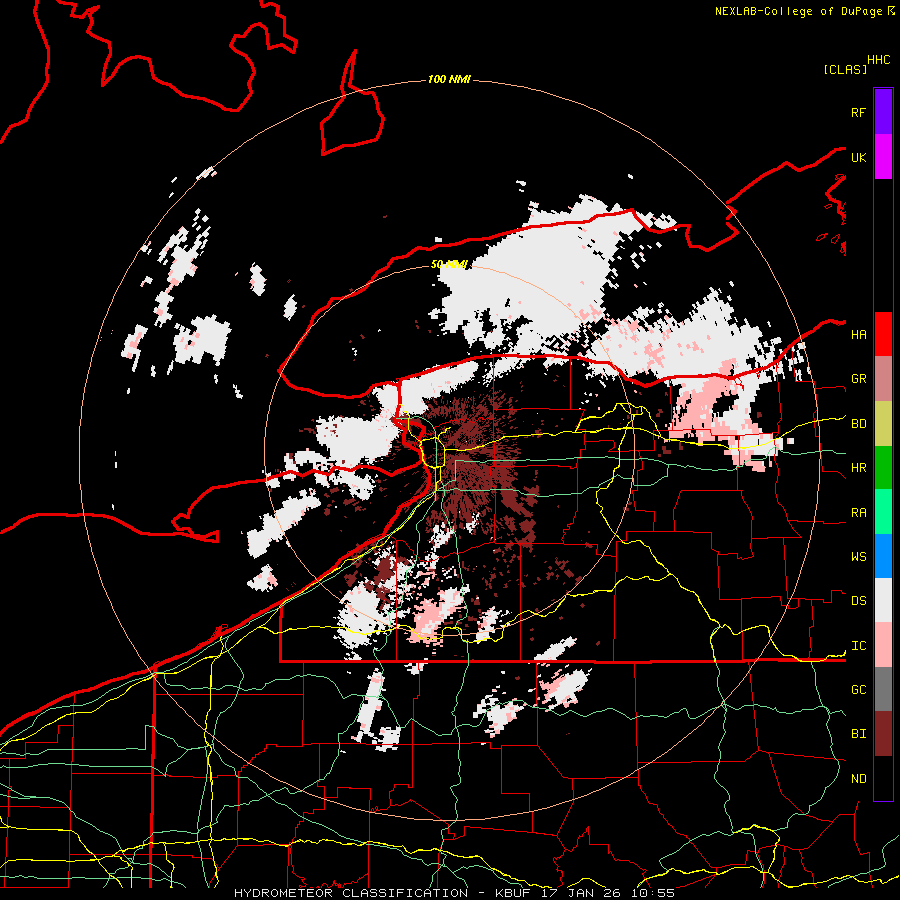Viewport: 900px width, 900px height.
Task: Click the HR green legend swatch
Action: point(883,467)
